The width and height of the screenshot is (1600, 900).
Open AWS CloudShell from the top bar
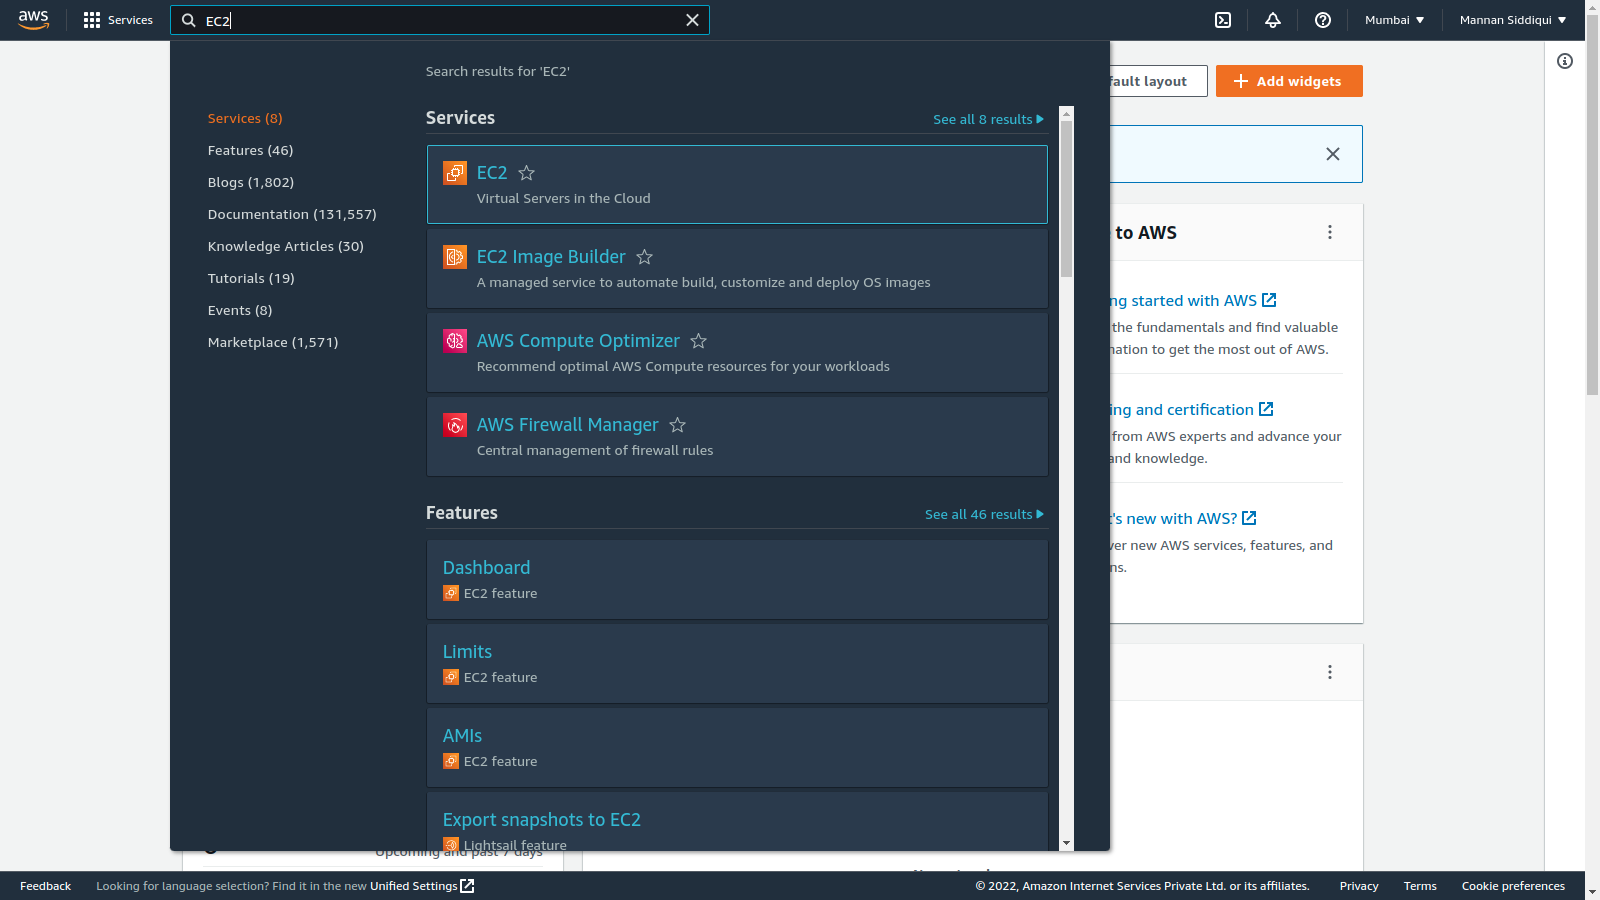pyautogui.click(x=1222, y=20)
